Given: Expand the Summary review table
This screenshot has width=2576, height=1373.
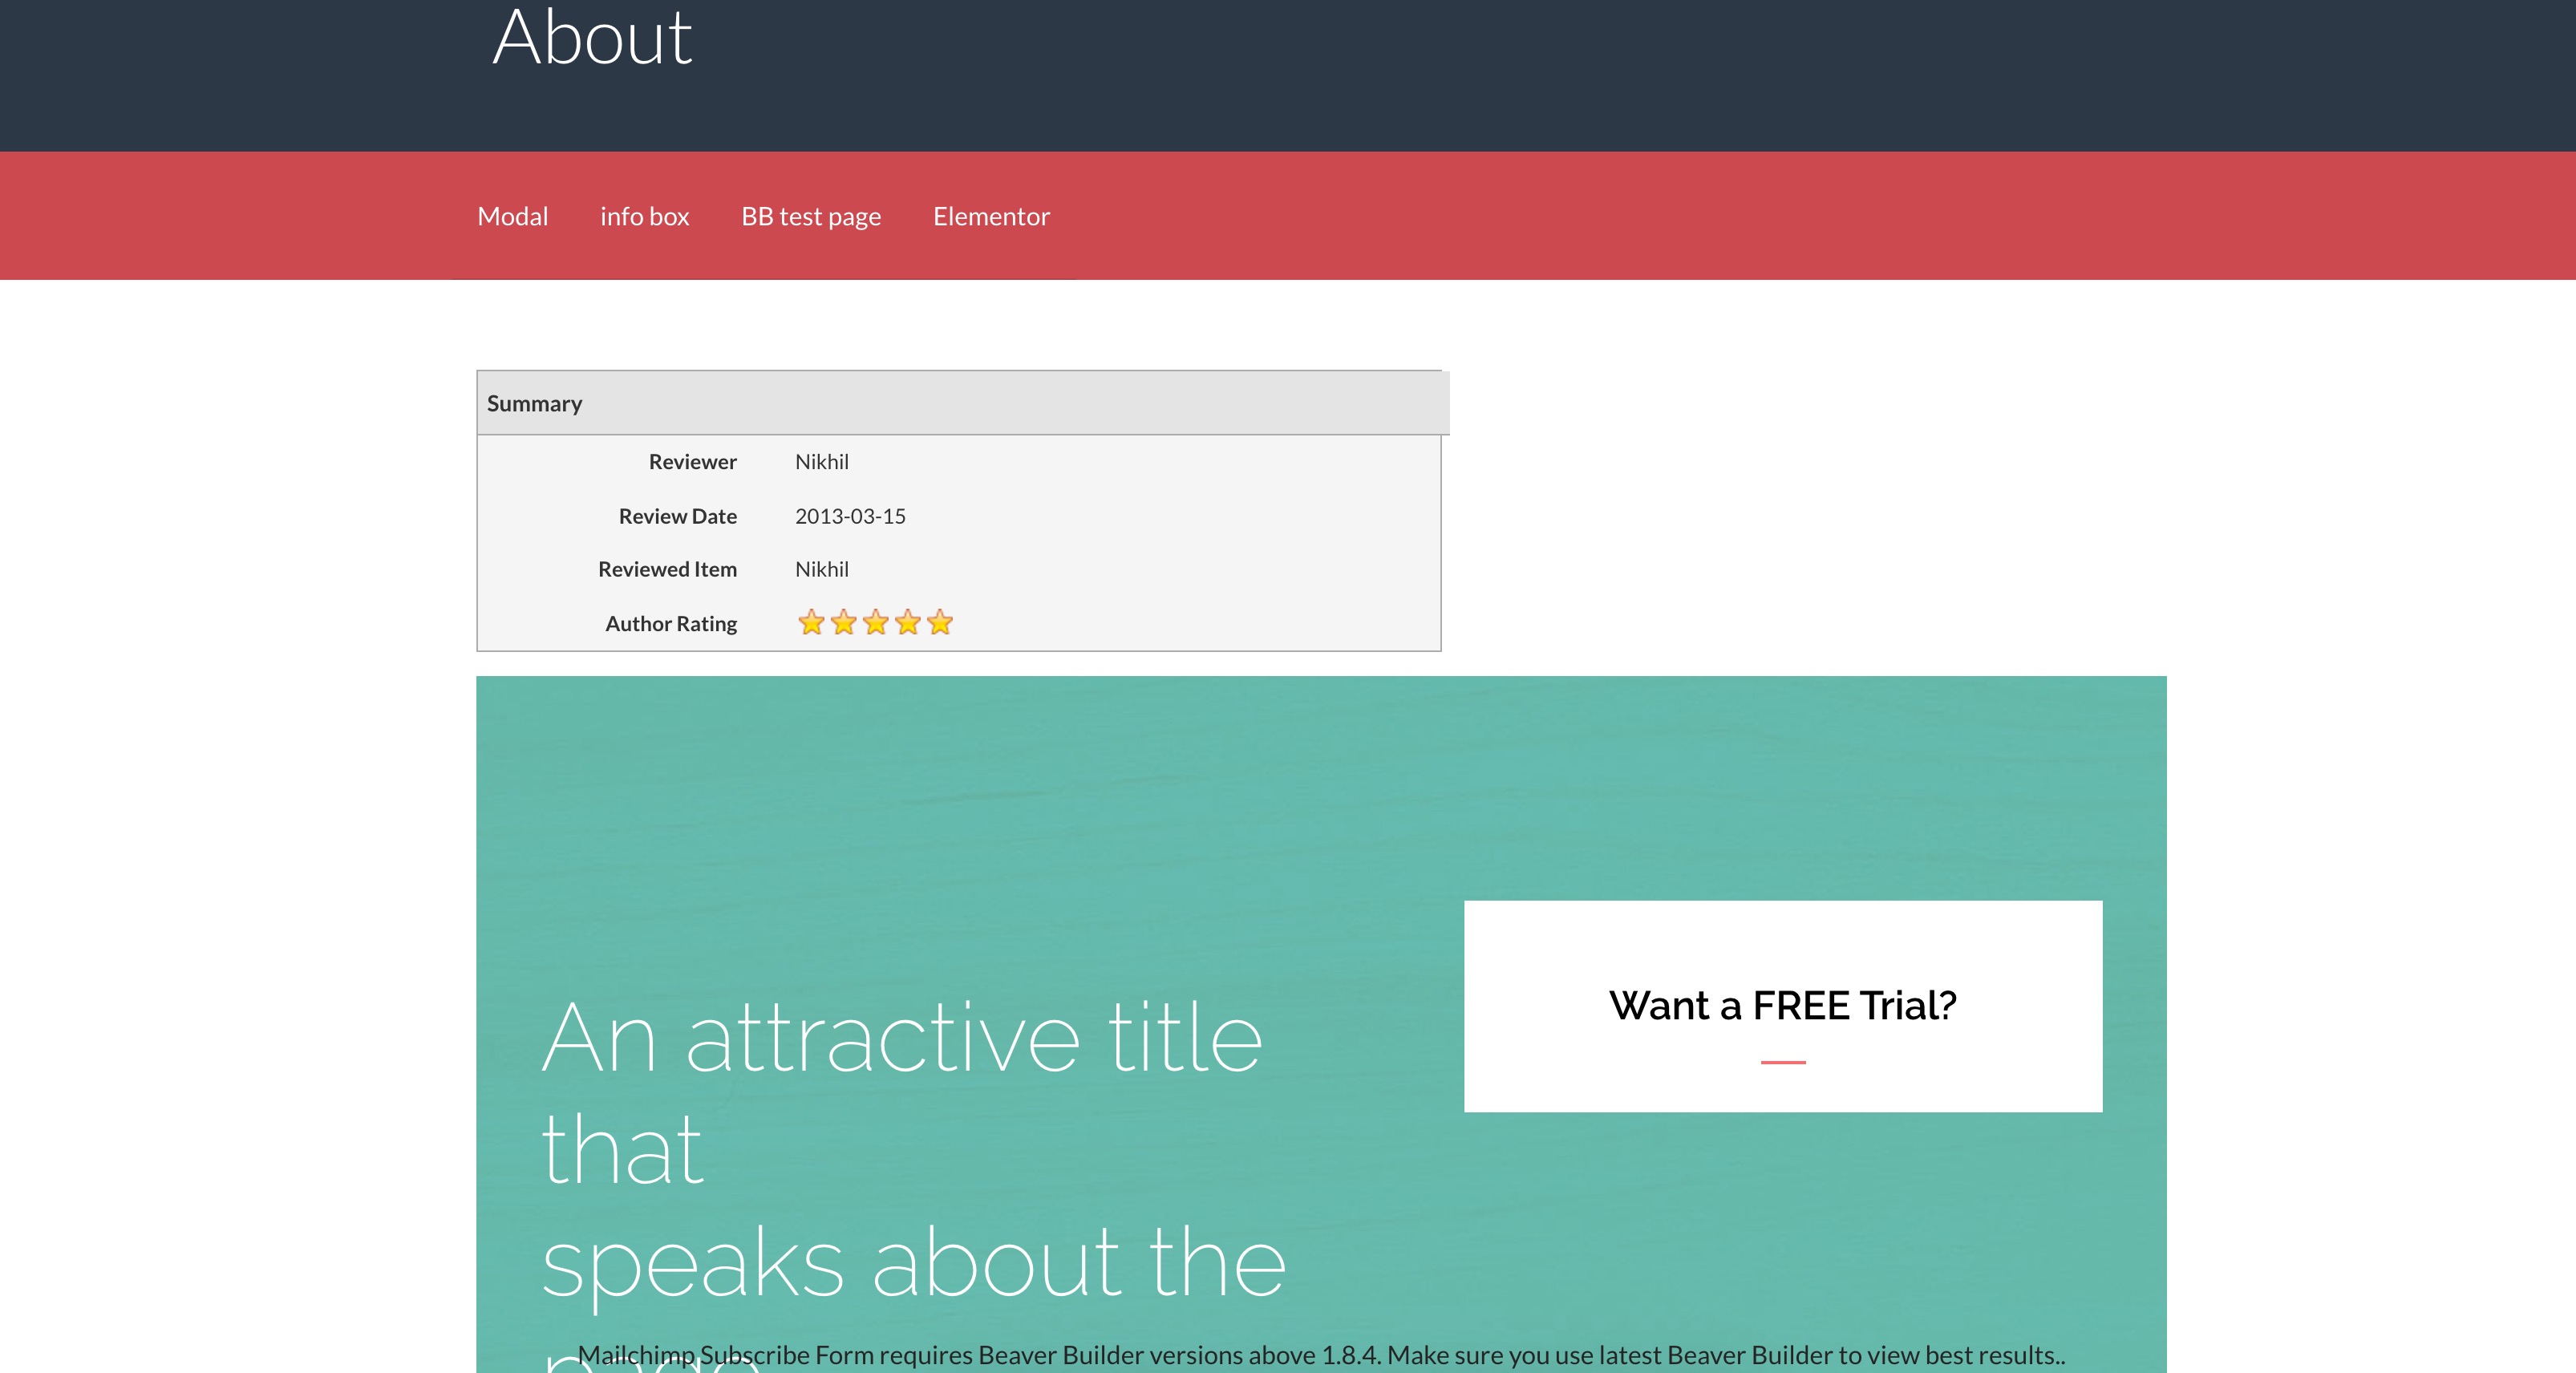Looking at the screenshot, I should [533, 402].
